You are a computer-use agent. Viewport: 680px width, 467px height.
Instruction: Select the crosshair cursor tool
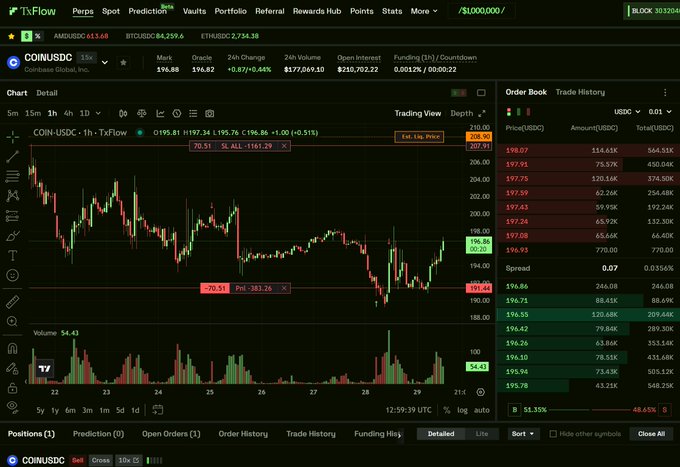click(x=13, y=137)
